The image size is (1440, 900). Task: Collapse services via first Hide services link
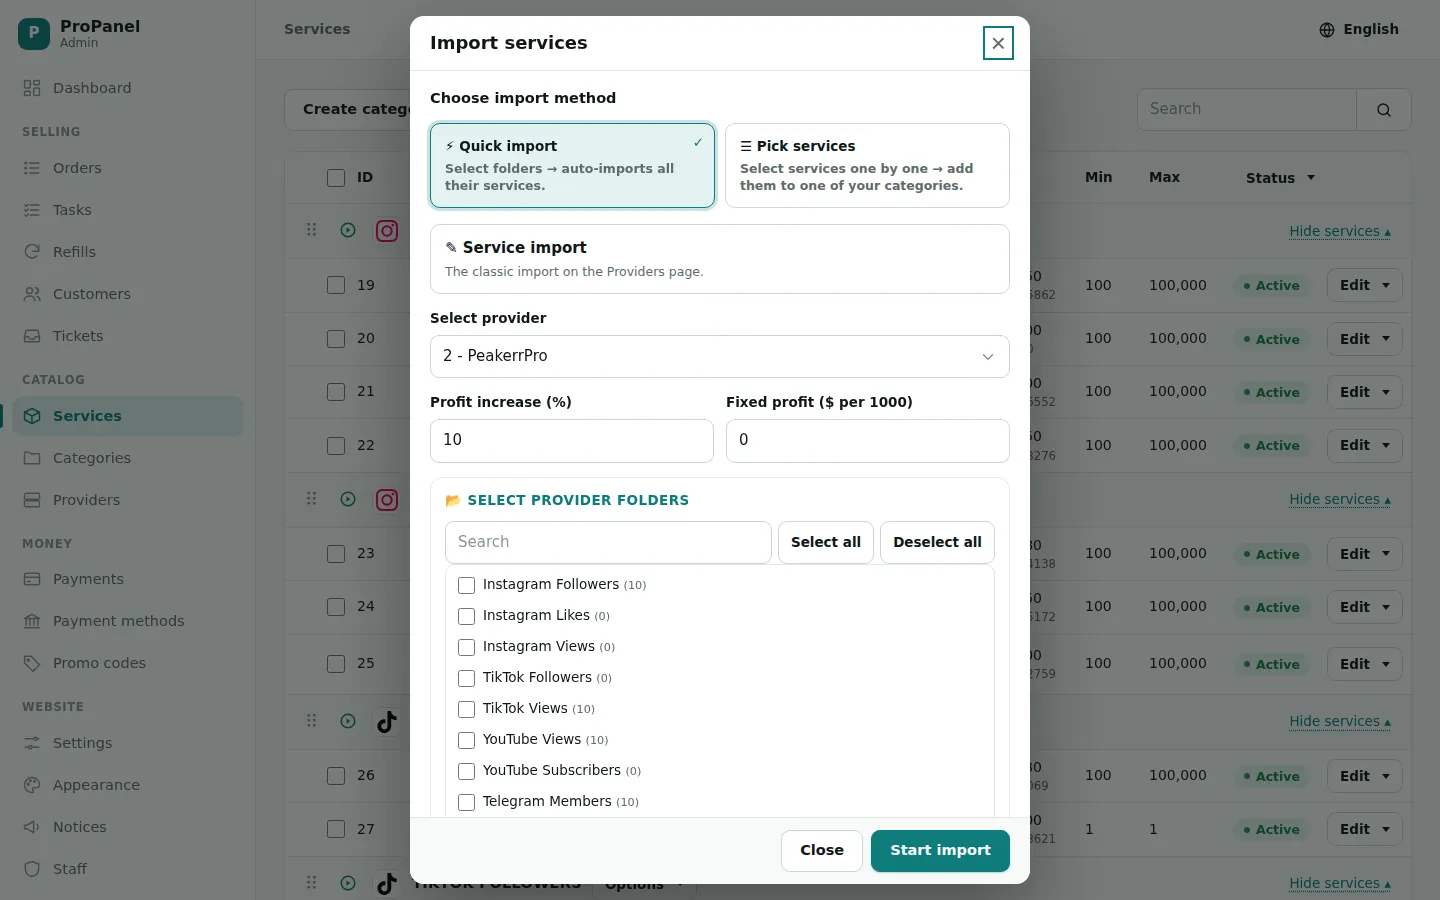point(1339,231)
